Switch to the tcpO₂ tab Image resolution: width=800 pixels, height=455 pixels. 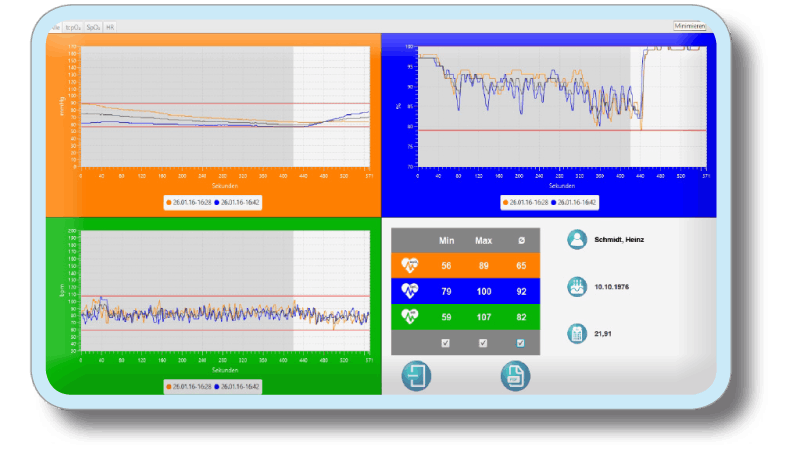pyautogui.click(x=73, y=27)
